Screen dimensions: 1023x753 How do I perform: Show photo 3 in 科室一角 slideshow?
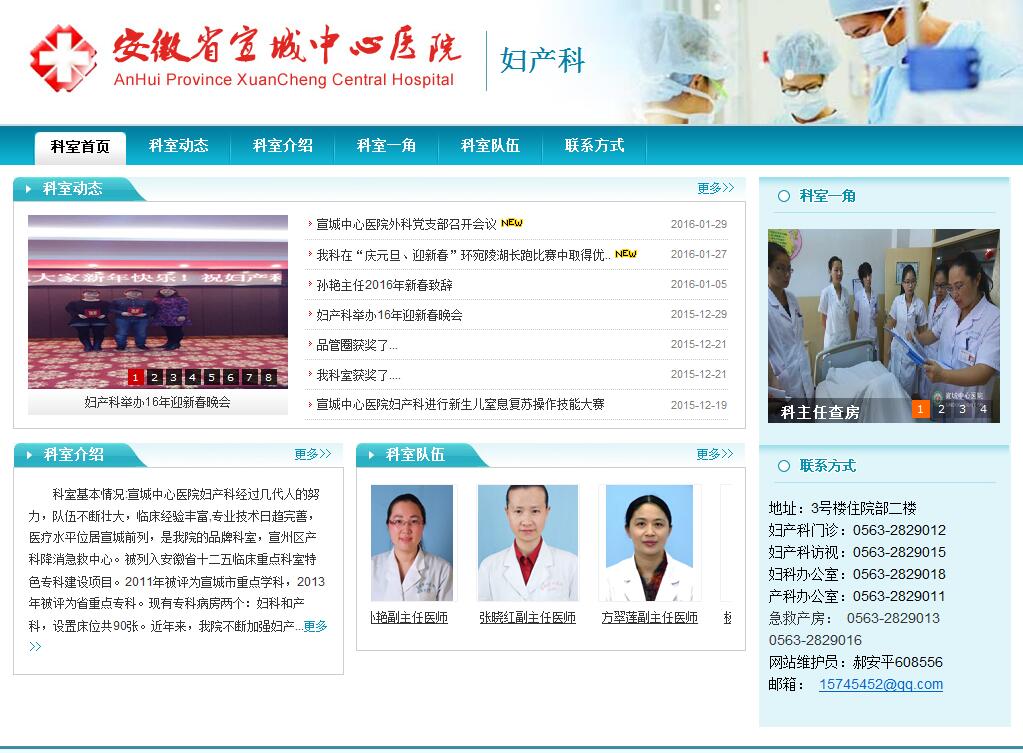pyautogui.click(x=962, y=409)
